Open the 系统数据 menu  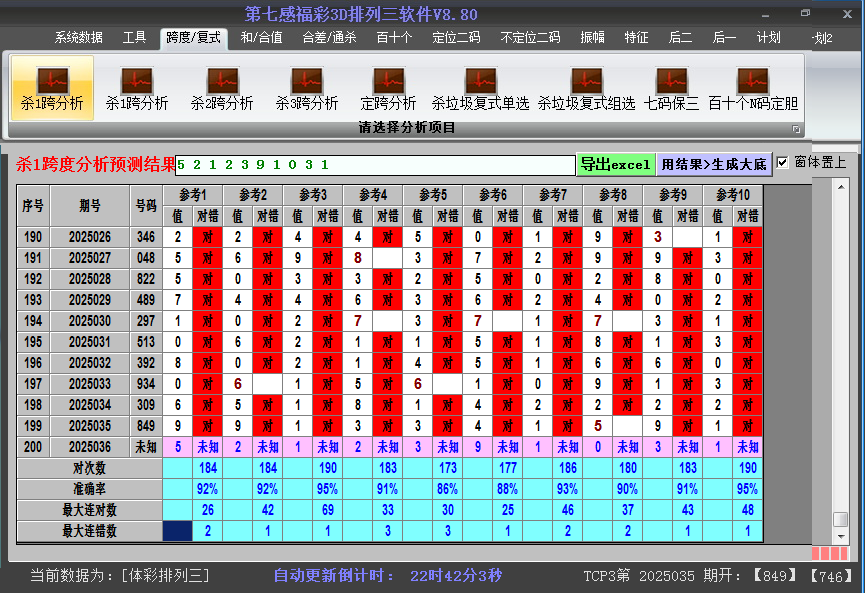(78, 38)
